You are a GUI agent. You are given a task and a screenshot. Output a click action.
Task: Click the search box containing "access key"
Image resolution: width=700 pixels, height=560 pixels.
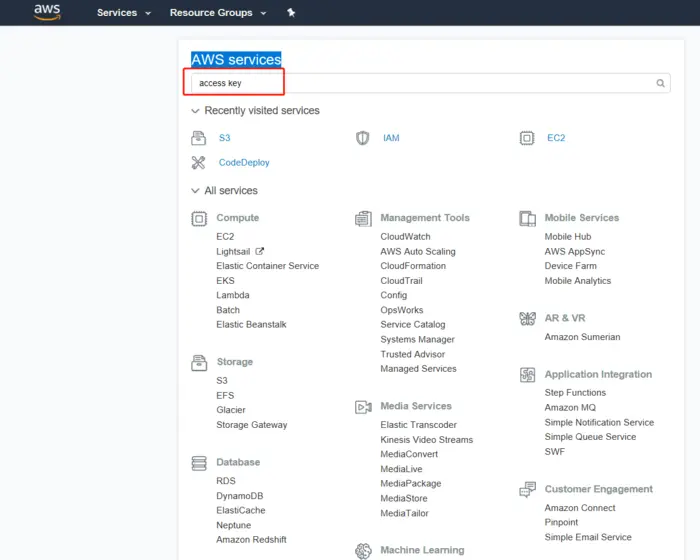click(x=420, y=84)
